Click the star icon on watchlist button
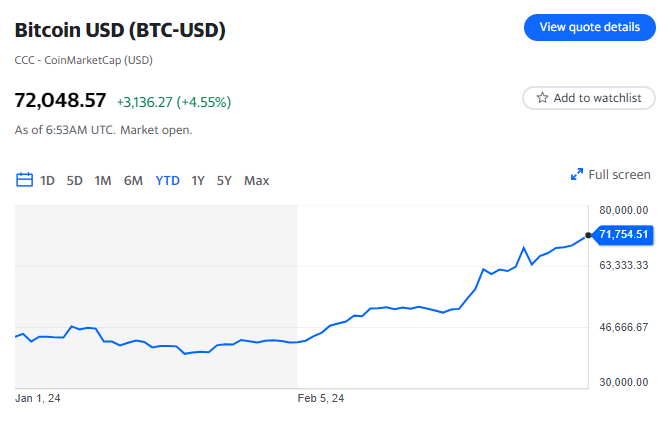670x426 pixels. pos(542,98)
